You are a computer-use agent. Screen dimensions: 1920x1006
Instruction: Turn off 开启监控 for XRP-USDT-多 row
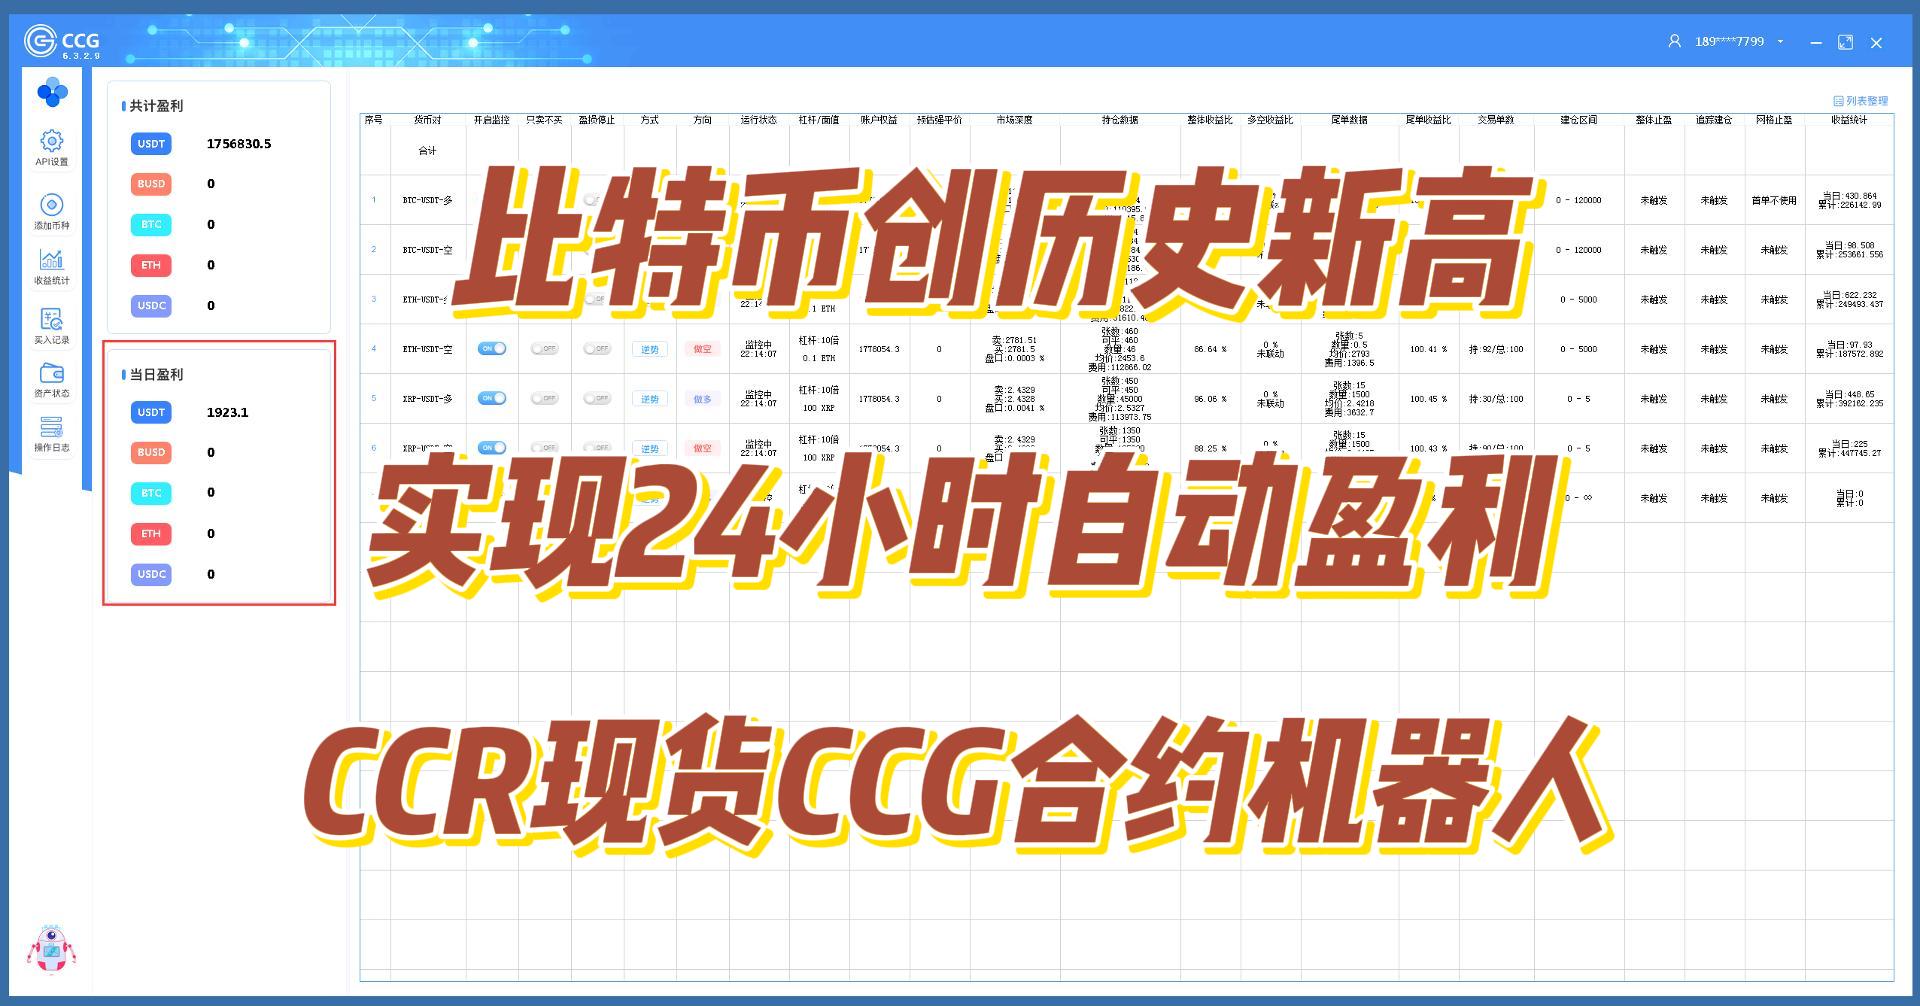(492, 398)
